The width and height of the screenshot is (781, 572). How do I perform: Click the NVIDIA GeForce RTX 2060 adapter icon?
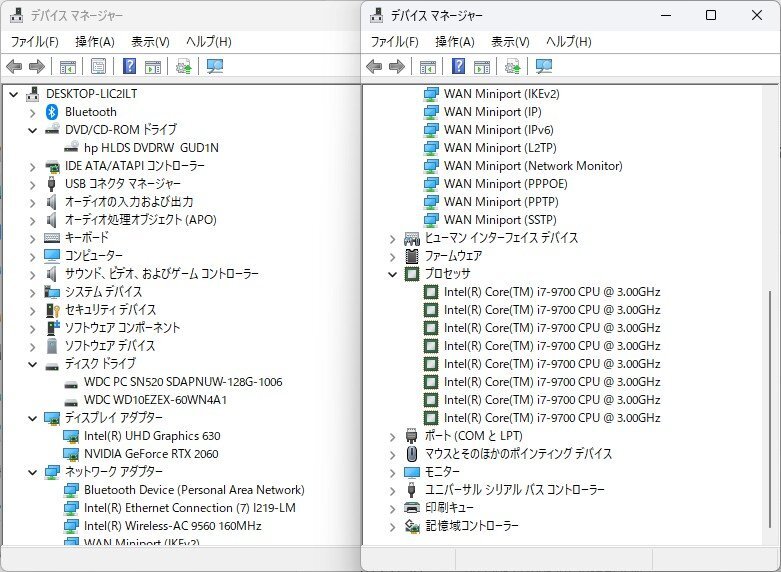click(71, 454)
